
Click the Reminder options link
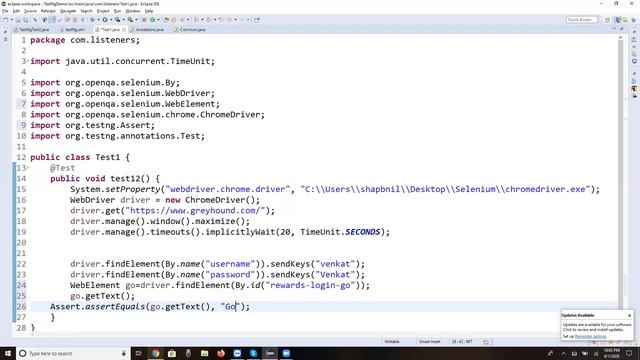pos(590,336)
